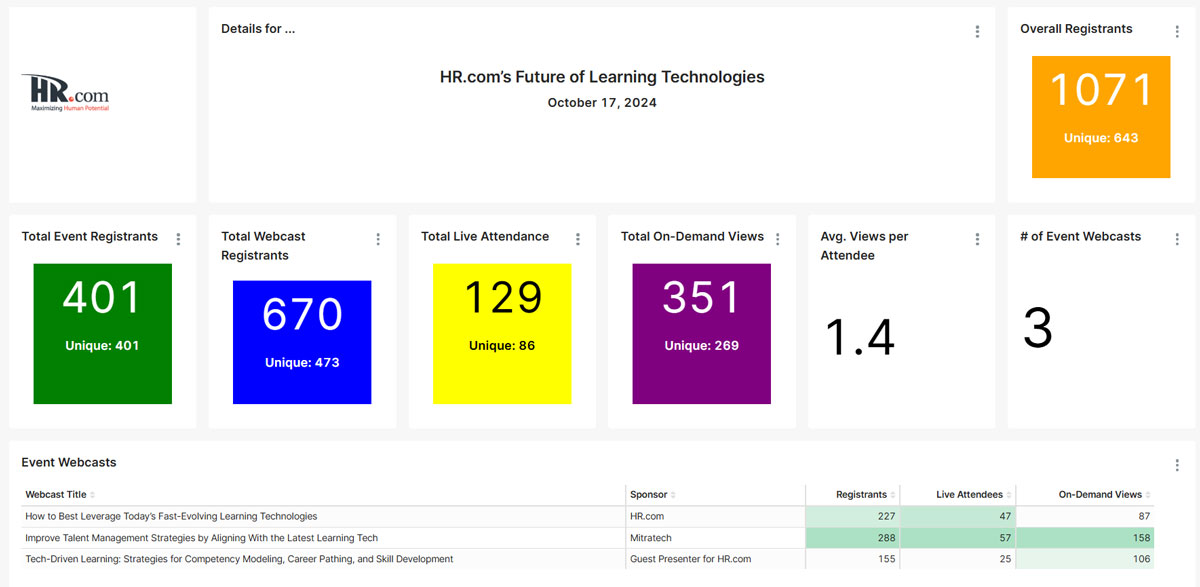Select the Improve Talent Management Strategies webcast row

click(588, 537)
